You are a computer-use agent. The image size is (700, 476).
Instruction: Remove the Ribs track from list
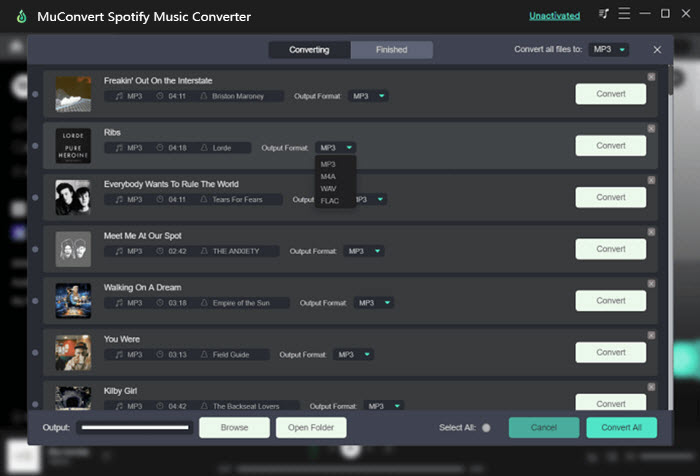651,129
